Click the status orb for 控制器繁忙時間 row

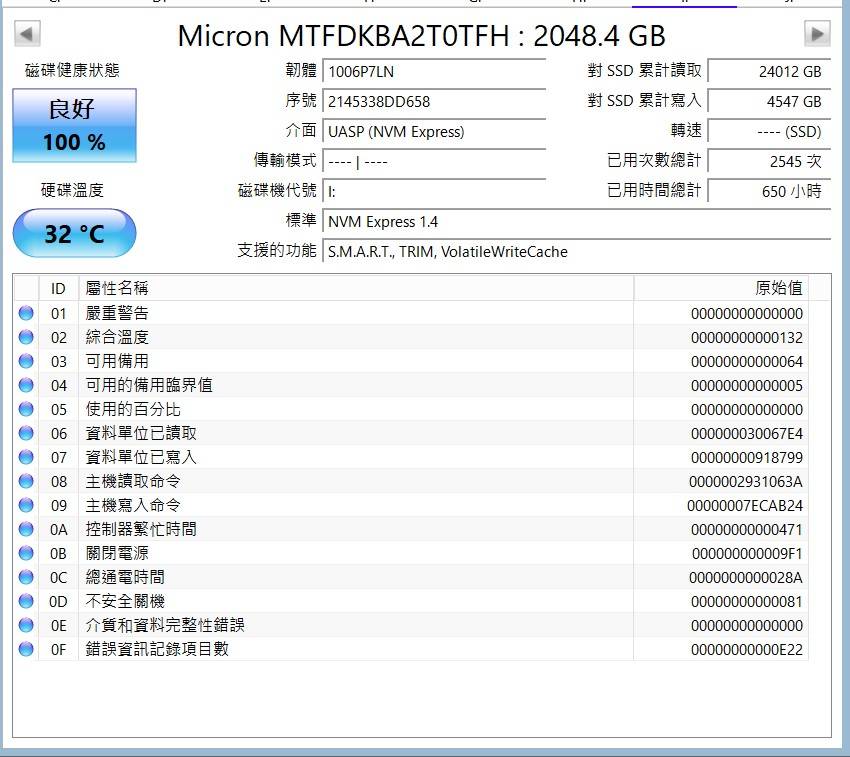click(x=26, y=529)
